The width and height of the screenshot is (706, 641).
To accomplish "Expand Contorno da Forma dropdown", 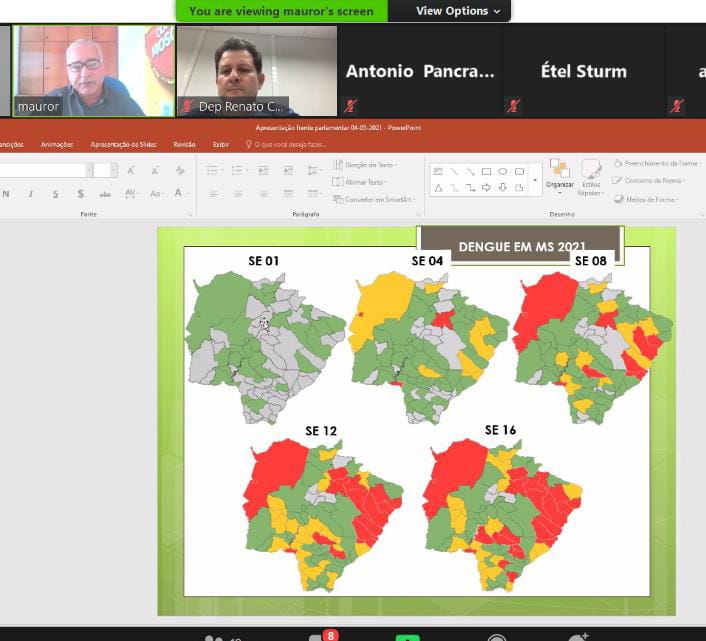I will 654,181.
